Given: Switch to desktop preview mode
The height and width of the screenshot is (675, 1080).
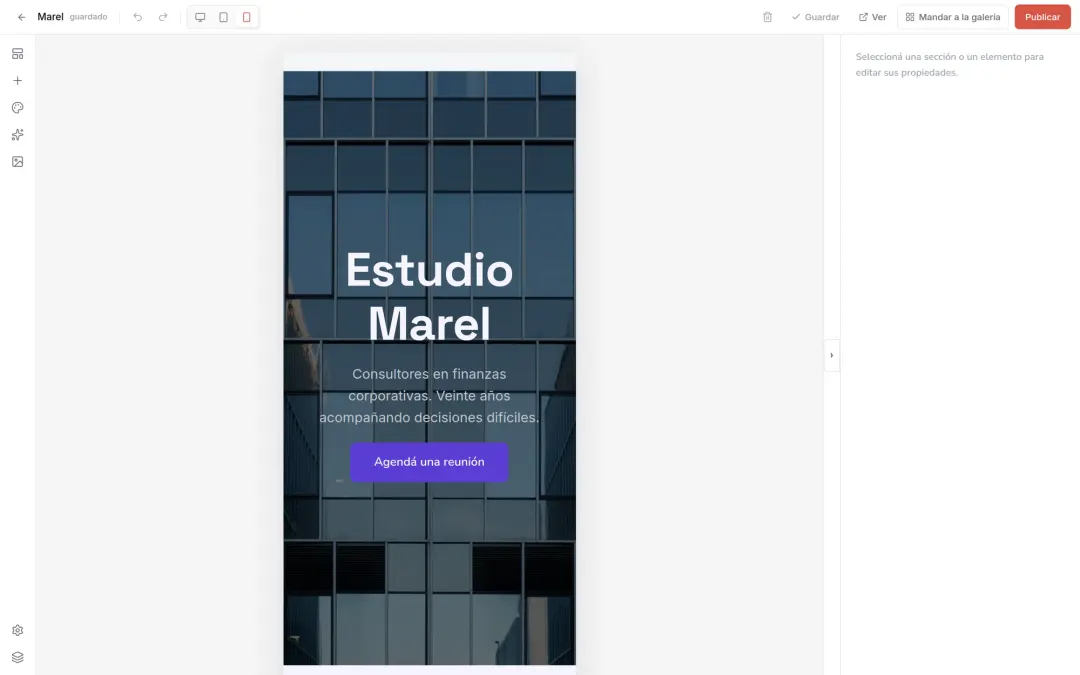Looking at the screenshot, I should pyautogui.click(x=200, y=17).
